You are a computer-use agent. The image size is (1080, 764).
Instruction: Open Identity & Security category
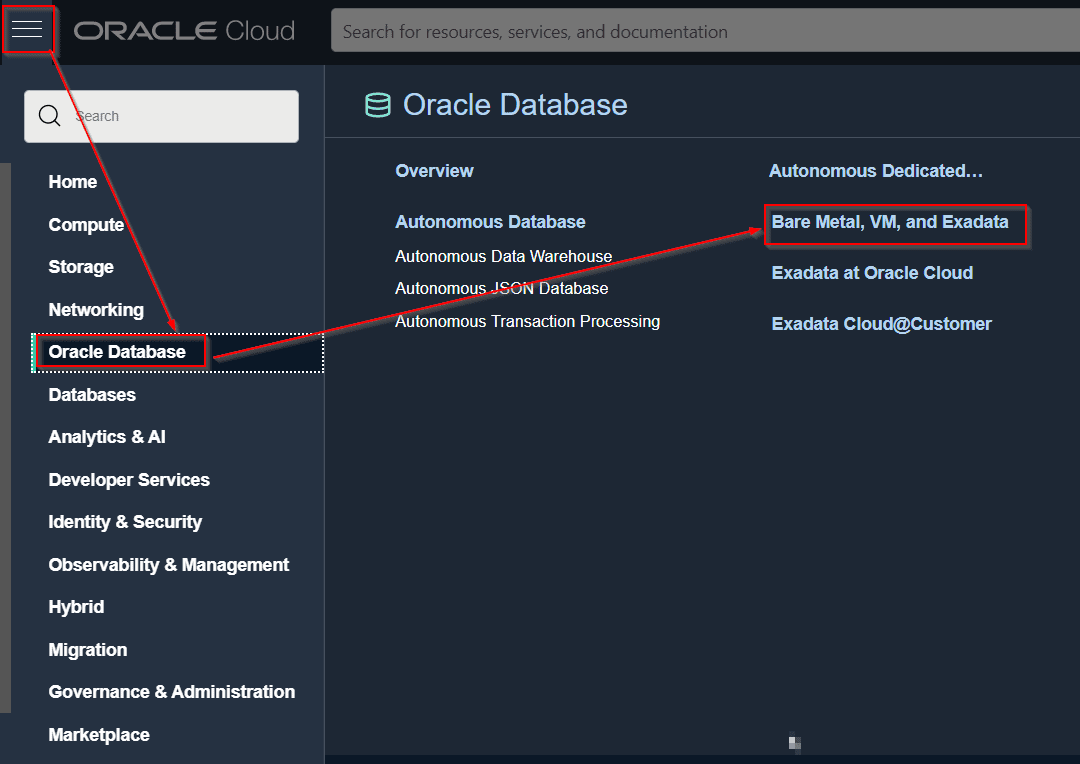[125, 522]
